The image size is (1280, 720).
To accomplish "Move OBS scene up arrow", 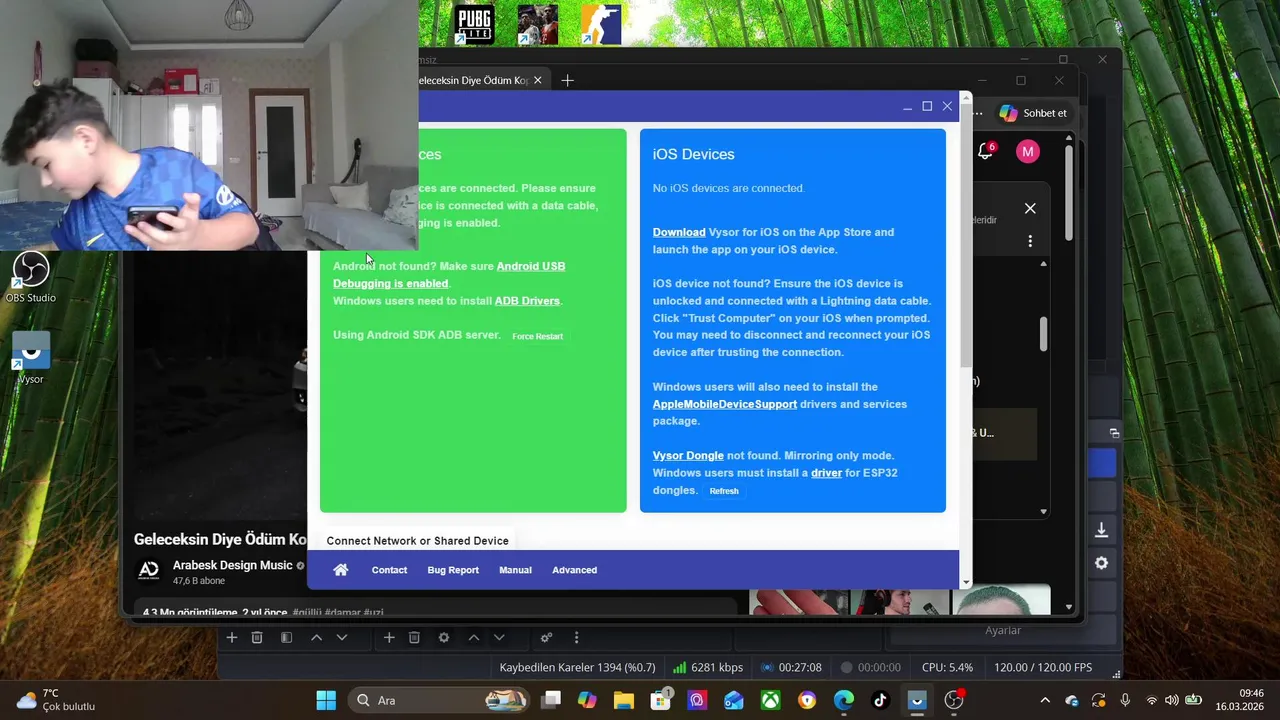I will tap(316, 638).
